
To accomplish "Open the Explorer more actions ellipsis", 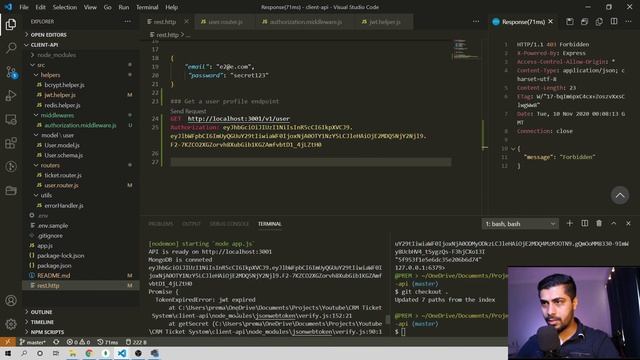I will [128, 22].
